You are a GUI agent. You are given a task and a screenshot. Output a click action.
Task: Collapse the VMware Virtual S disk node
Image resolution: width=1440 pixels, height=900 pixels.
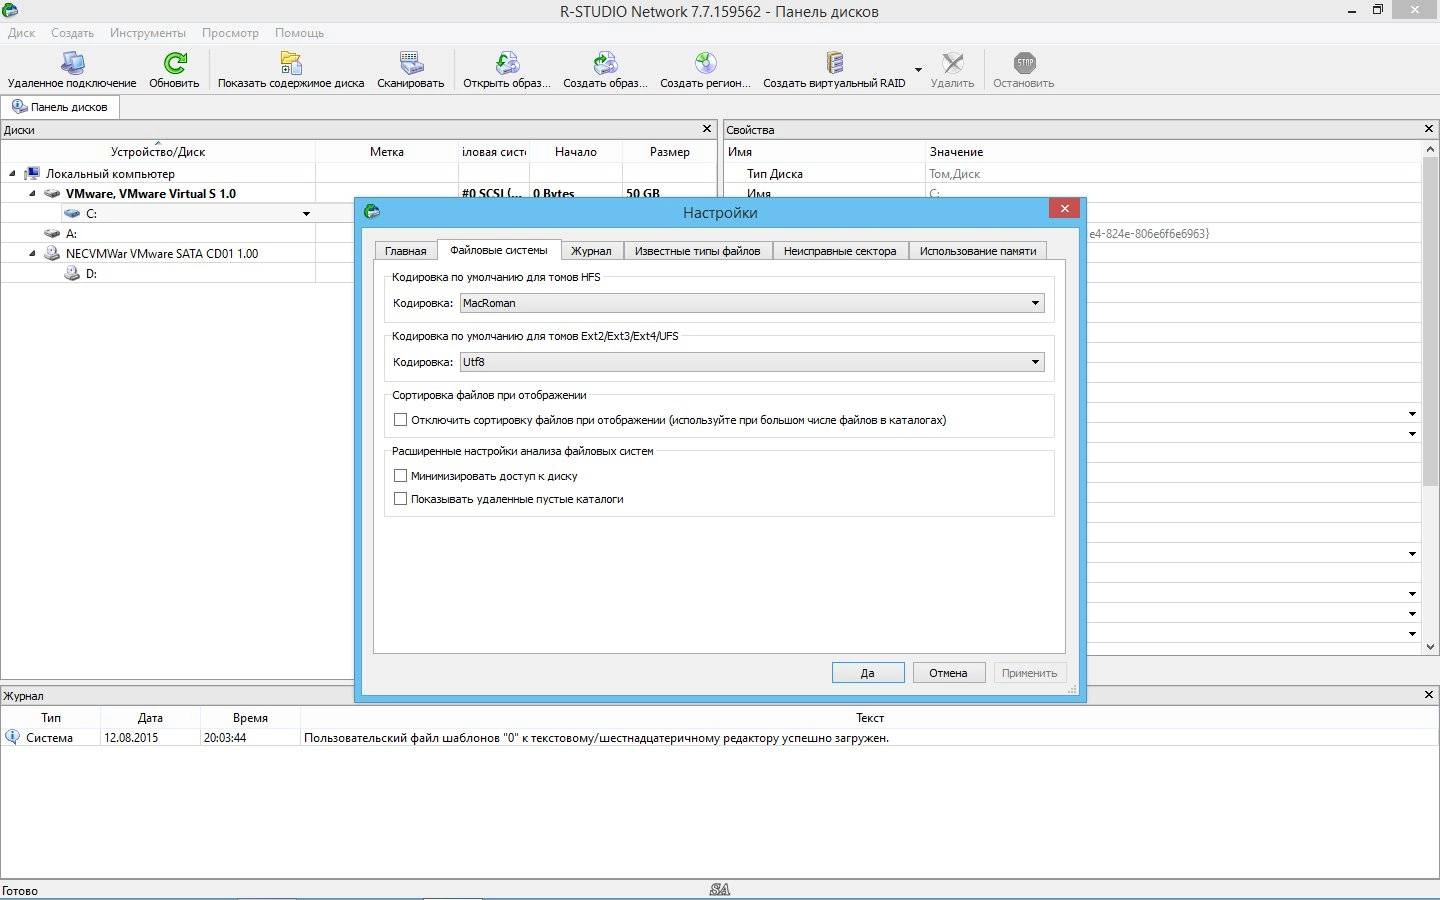(32, 194)
